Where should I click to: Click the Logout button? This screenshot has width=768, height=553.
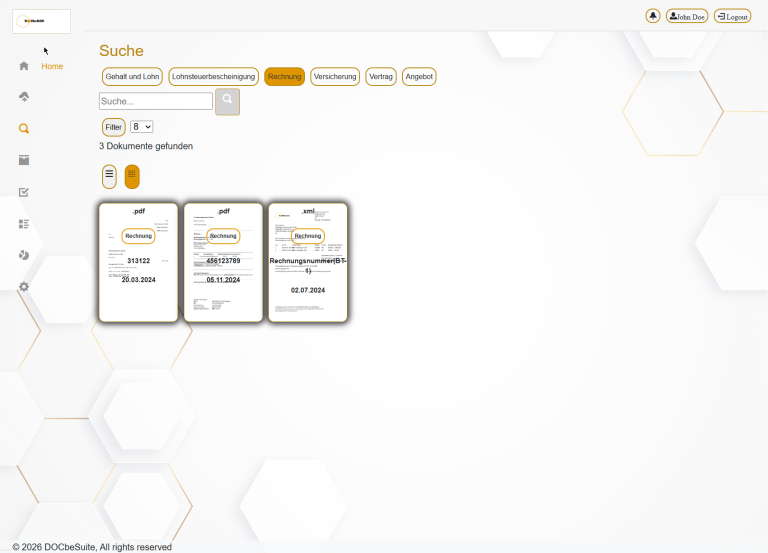tap(732, 16)
